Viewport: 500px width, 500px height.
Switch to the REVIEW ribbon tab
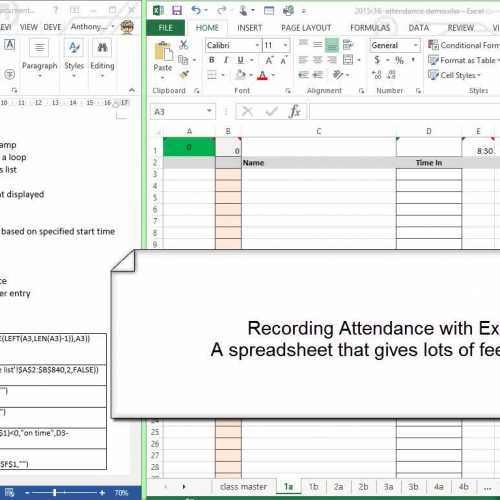(x=461, y=28)
